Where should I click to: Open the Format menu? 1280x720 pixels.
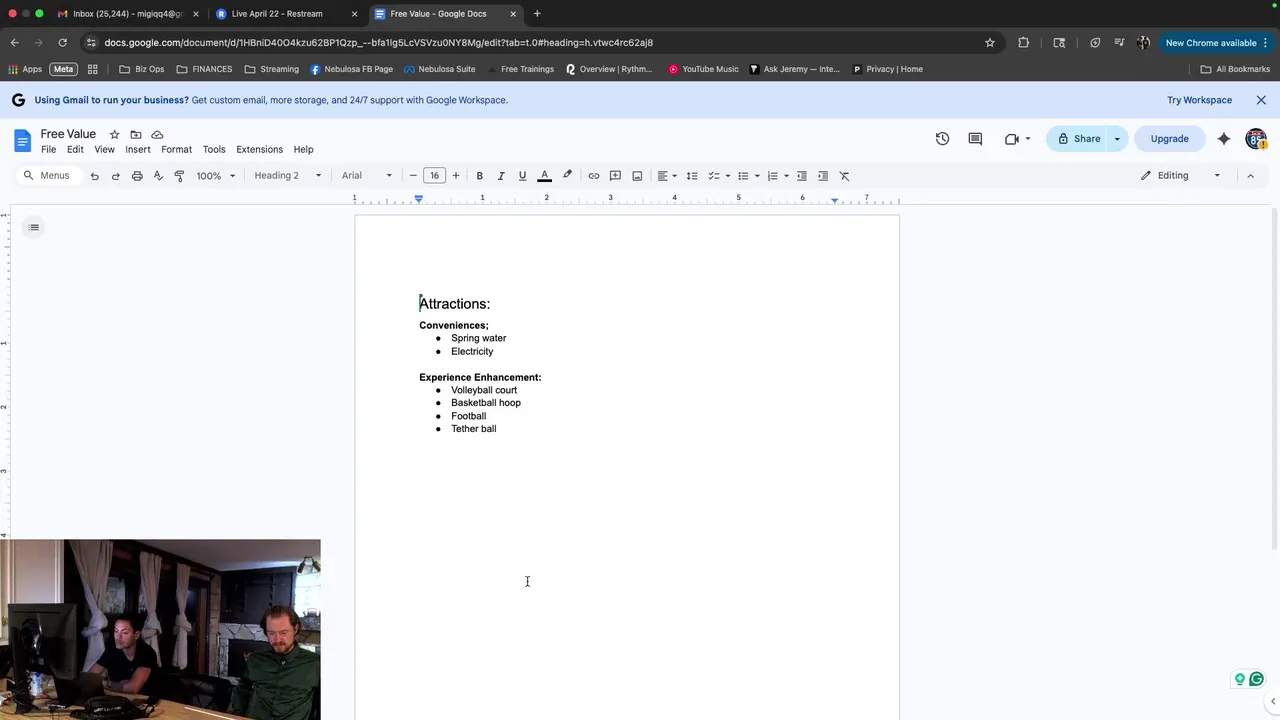pos(176,150)
